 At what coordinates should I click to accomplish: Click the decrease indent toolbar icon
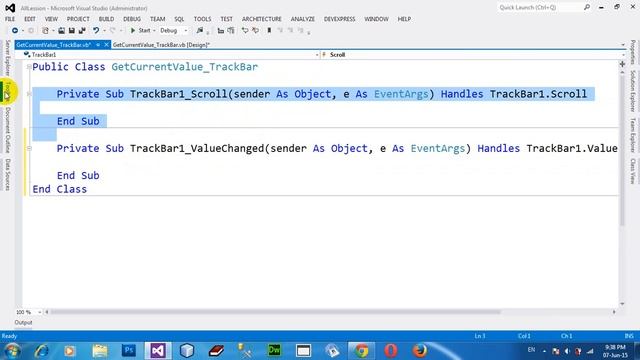click(220, 31)
